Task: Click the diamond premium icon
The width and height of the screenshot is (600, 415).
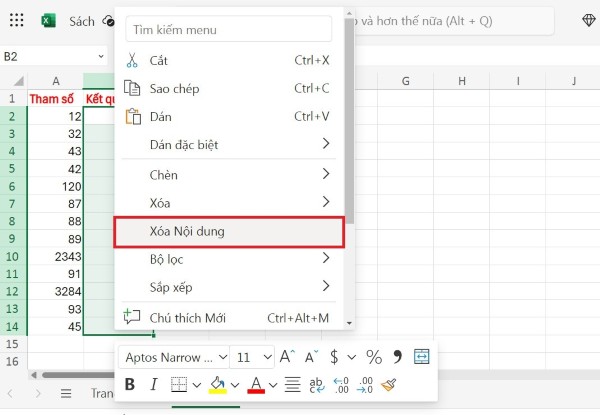Action: click(589, 20)
